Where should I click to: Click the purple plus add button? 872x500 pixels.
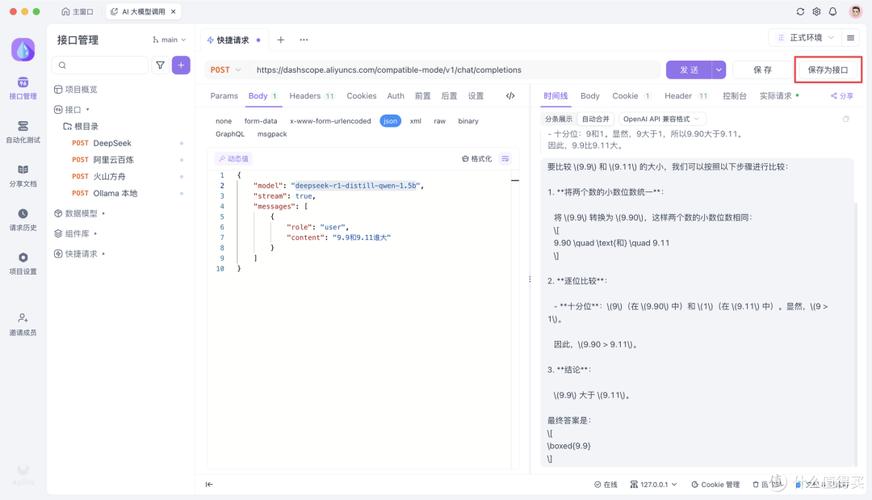tap(181, 65)
